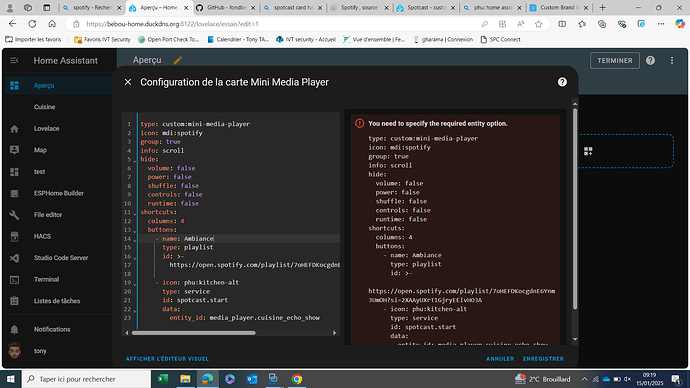The width and height of the screenshot is (690, 388).
Task: Open the Map sidebar entry
Action: pos(57,150)
